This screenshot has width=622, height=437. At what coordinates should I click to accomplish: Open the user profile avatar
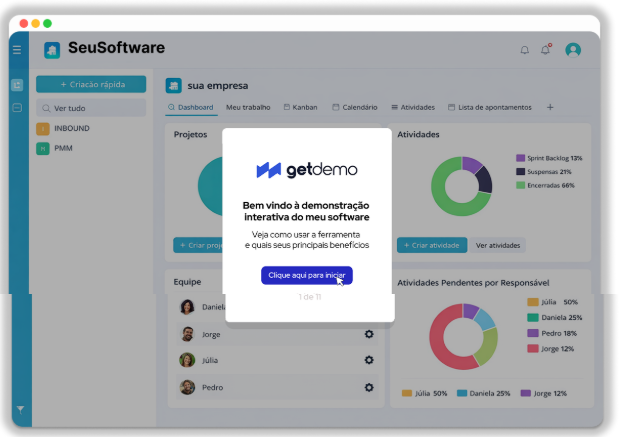click(573, 50)
